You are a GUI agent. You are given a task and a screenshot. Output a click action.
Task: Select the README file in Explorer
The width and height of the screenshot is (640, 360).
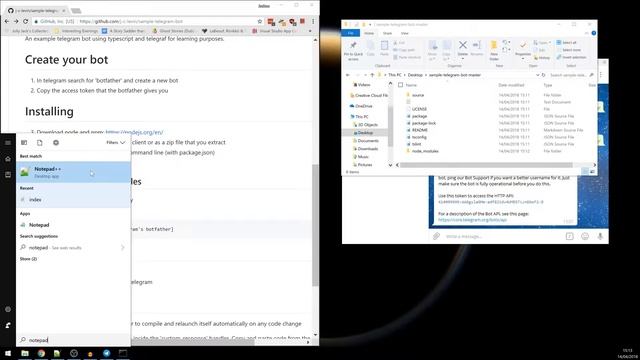coord(419,130)
